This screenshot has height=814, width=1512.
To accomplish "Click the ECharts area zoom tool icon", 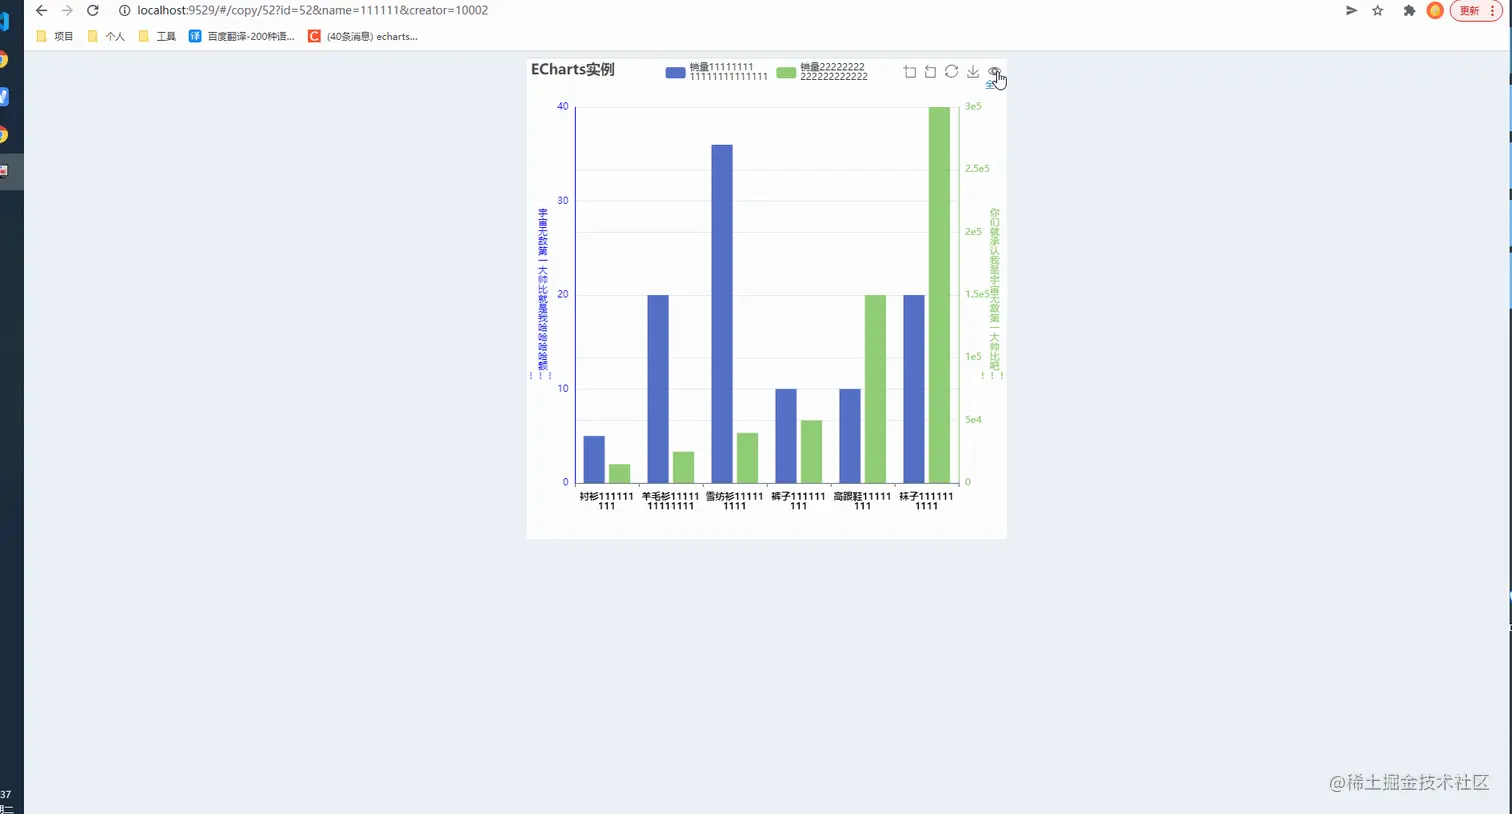I will (x=909, y=72).
